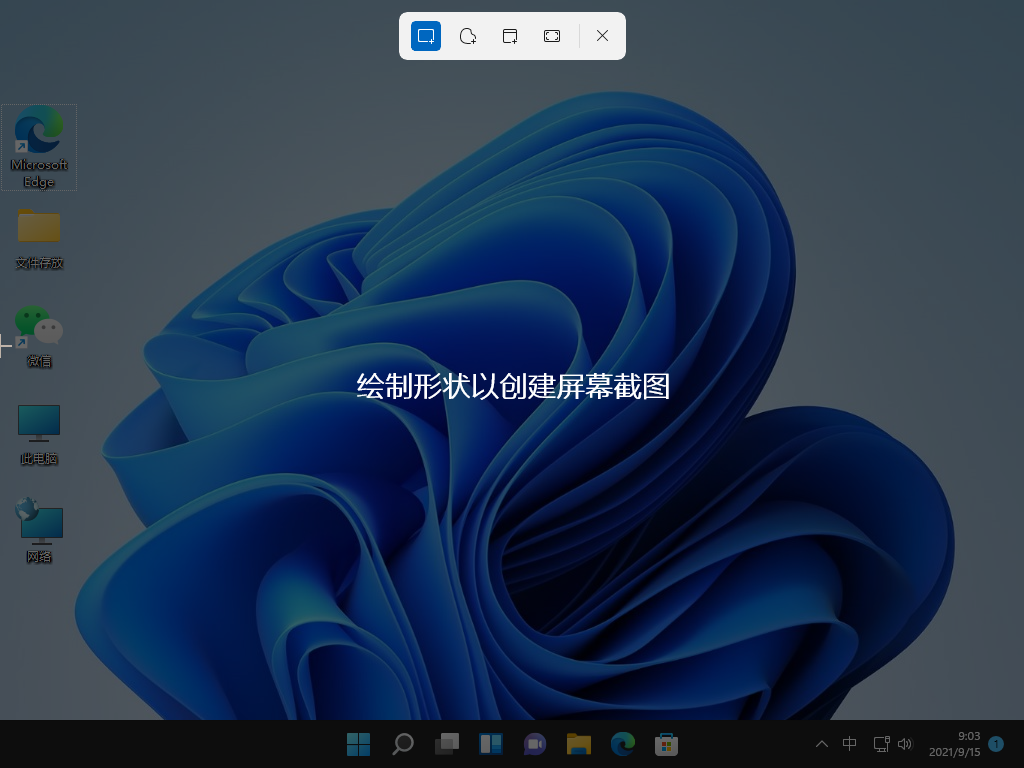Viewport: 1024px width, 768px height.
Task: Open the Widgets panel
Action: 490,744
